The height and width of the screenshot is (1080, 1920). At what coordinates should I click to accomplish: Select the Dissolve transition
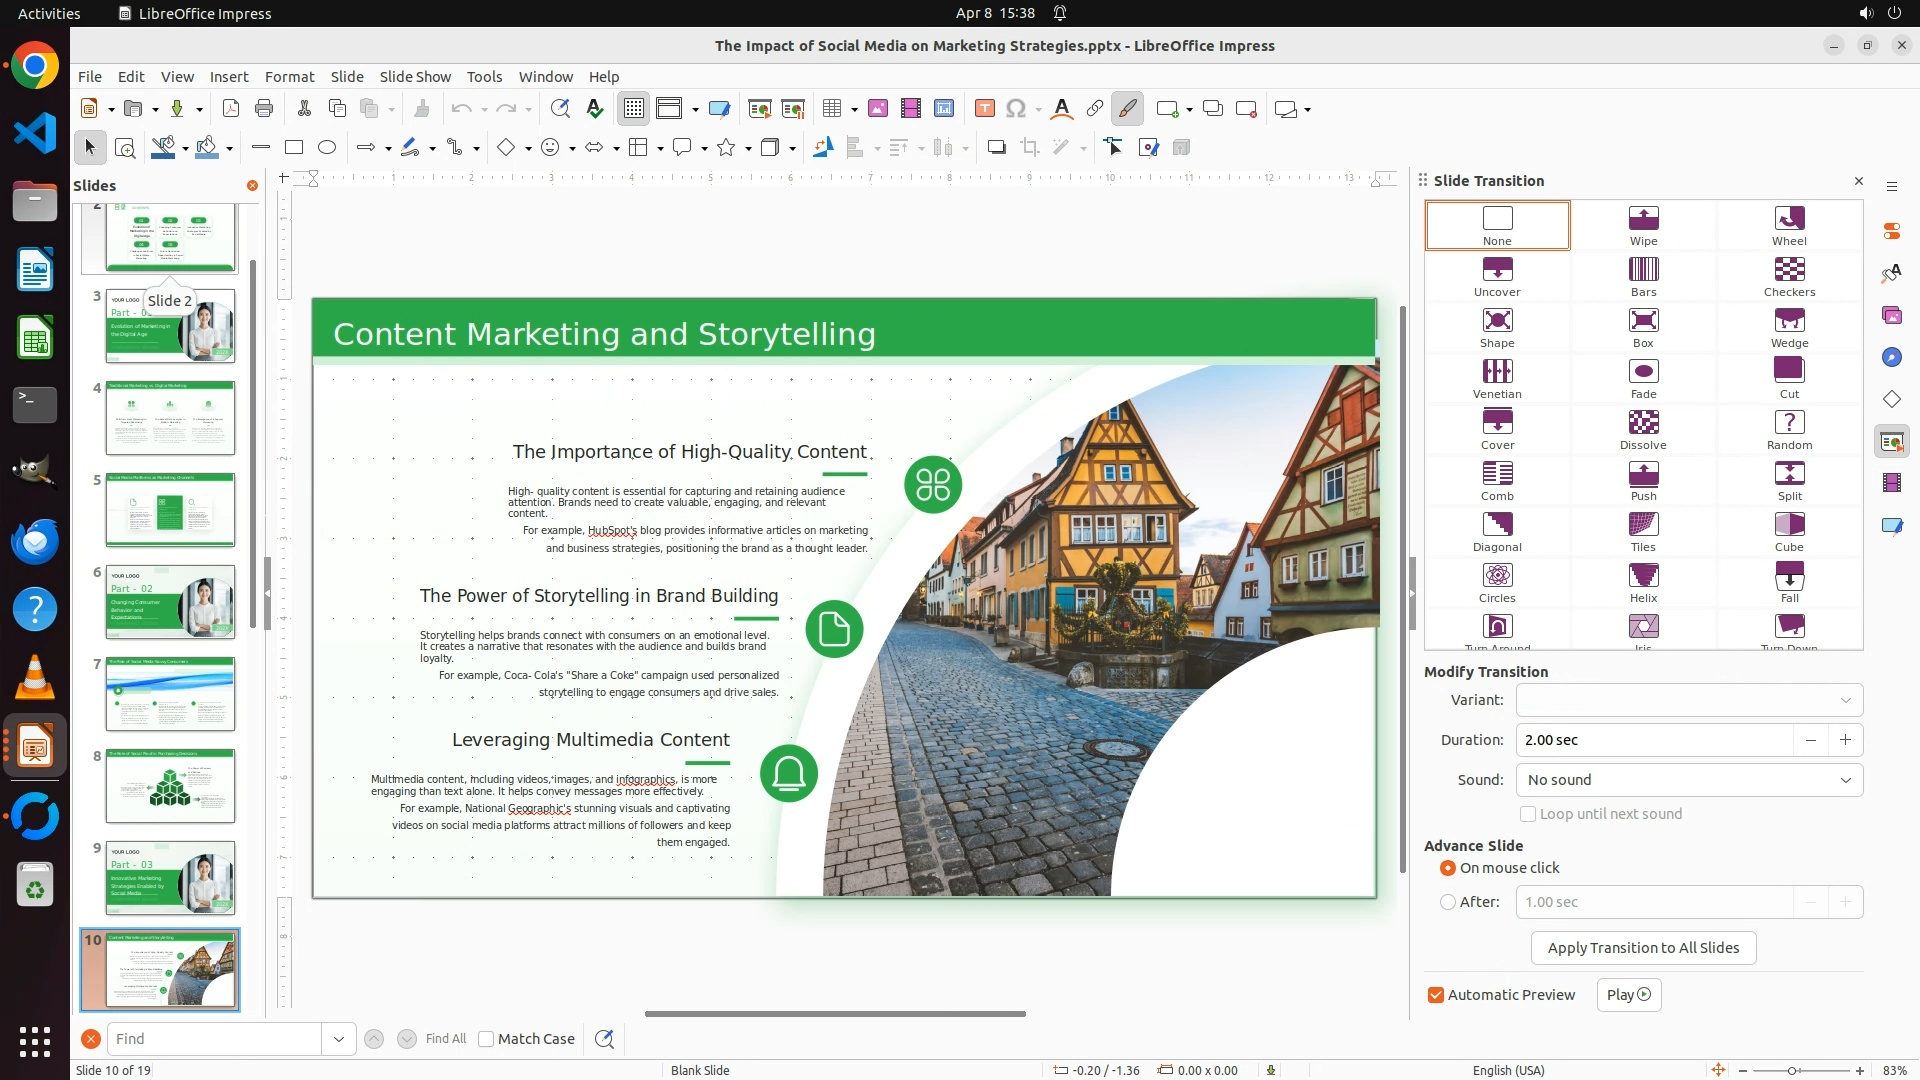(1643, 430)
